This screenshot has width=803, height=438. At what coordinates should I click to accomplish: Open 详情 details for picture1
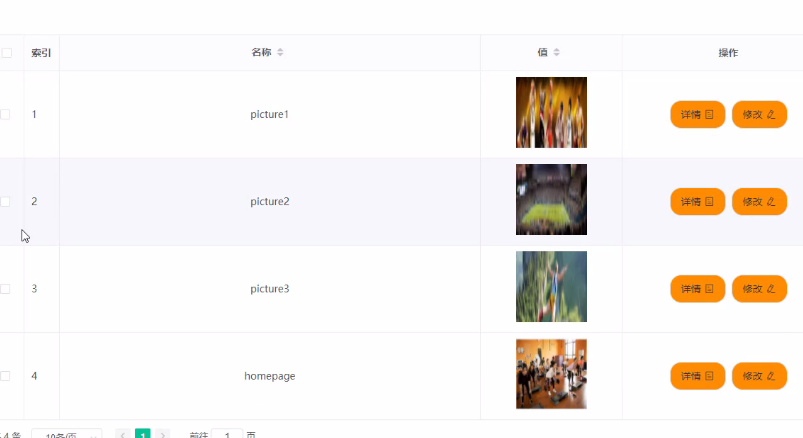tap(698, 114)
